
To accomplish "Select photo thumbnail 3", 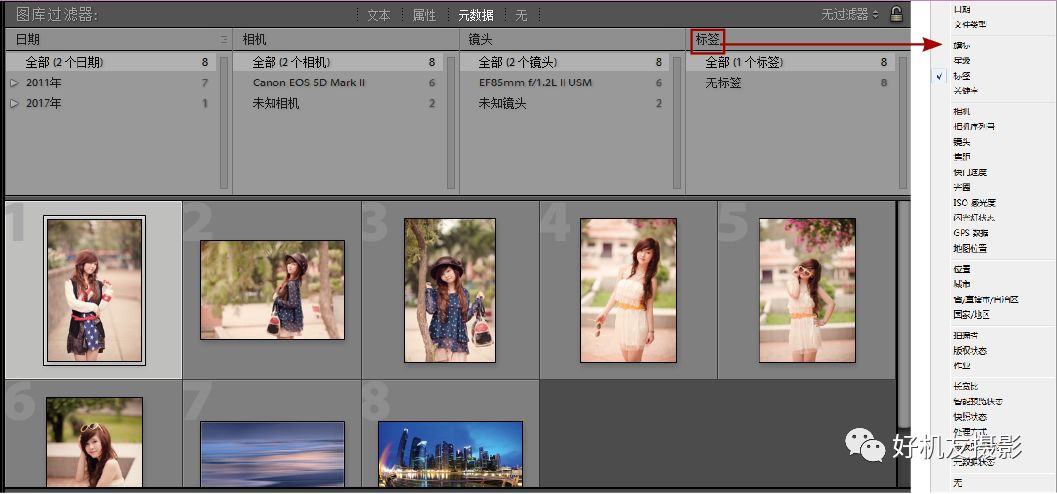I will point(450,290).
